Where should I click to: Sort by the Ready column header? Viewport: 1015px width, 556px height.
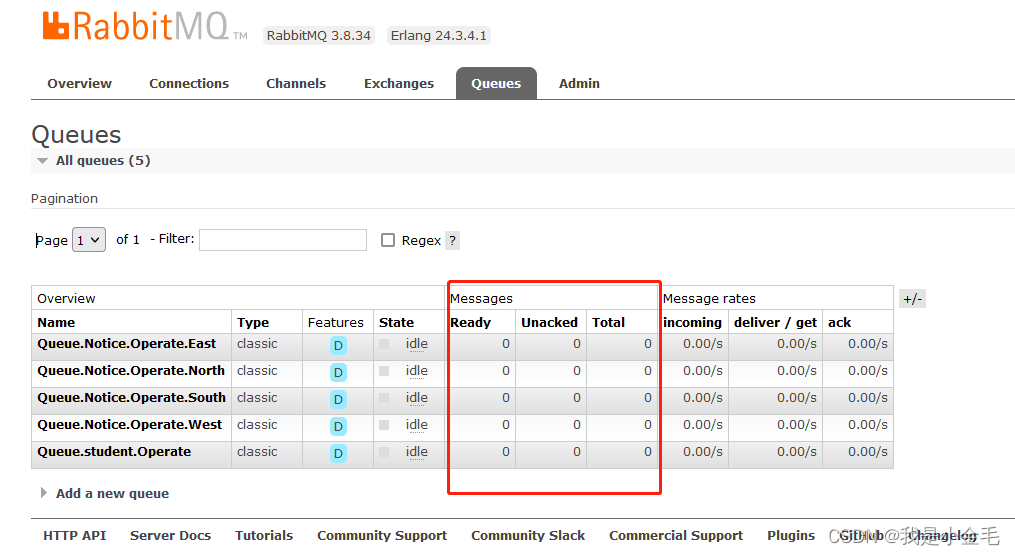[x=471, y=322]
